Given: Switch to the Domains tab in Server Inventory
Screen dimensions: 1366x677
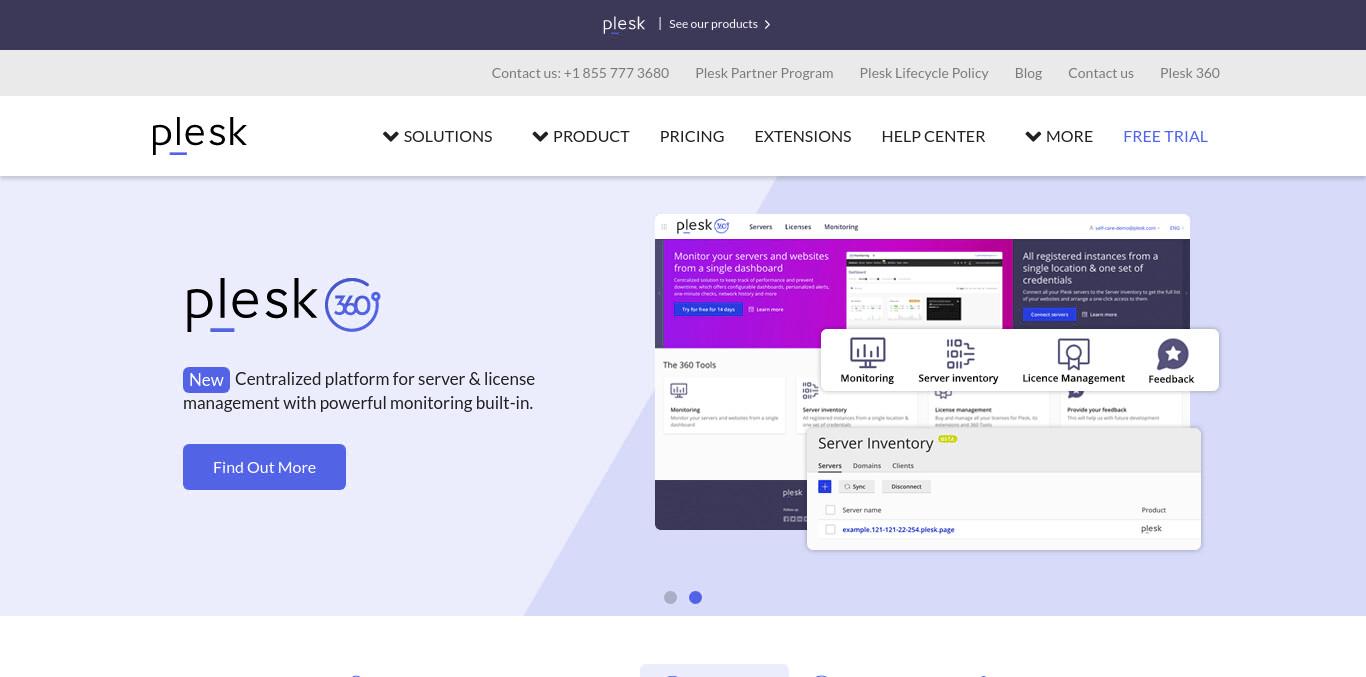Looking at the screenshot, I should (x=867, y=466).
